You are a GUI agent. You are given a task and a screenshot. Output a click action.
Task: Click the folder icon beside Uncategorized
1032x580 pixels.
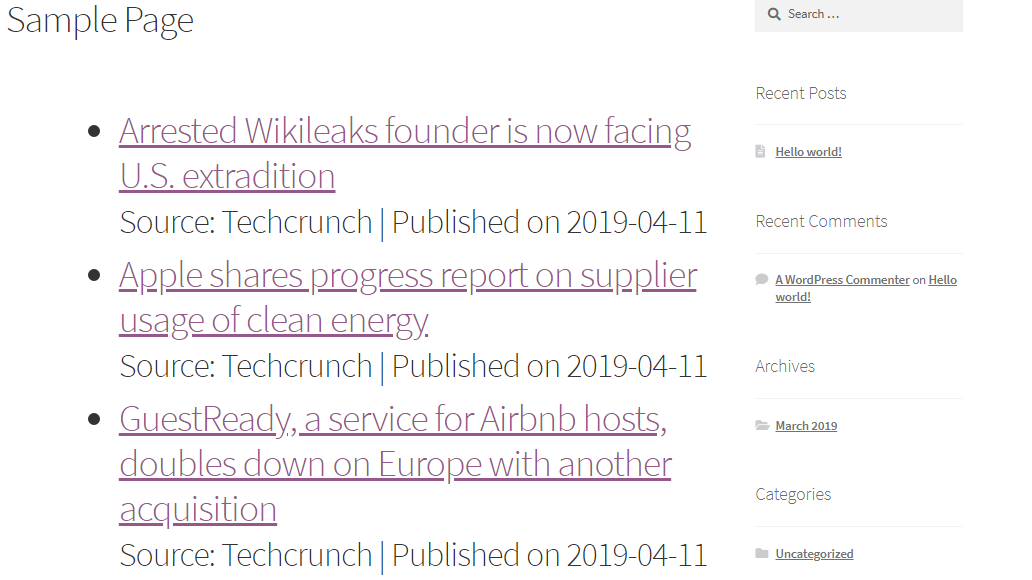coord(761,553)
